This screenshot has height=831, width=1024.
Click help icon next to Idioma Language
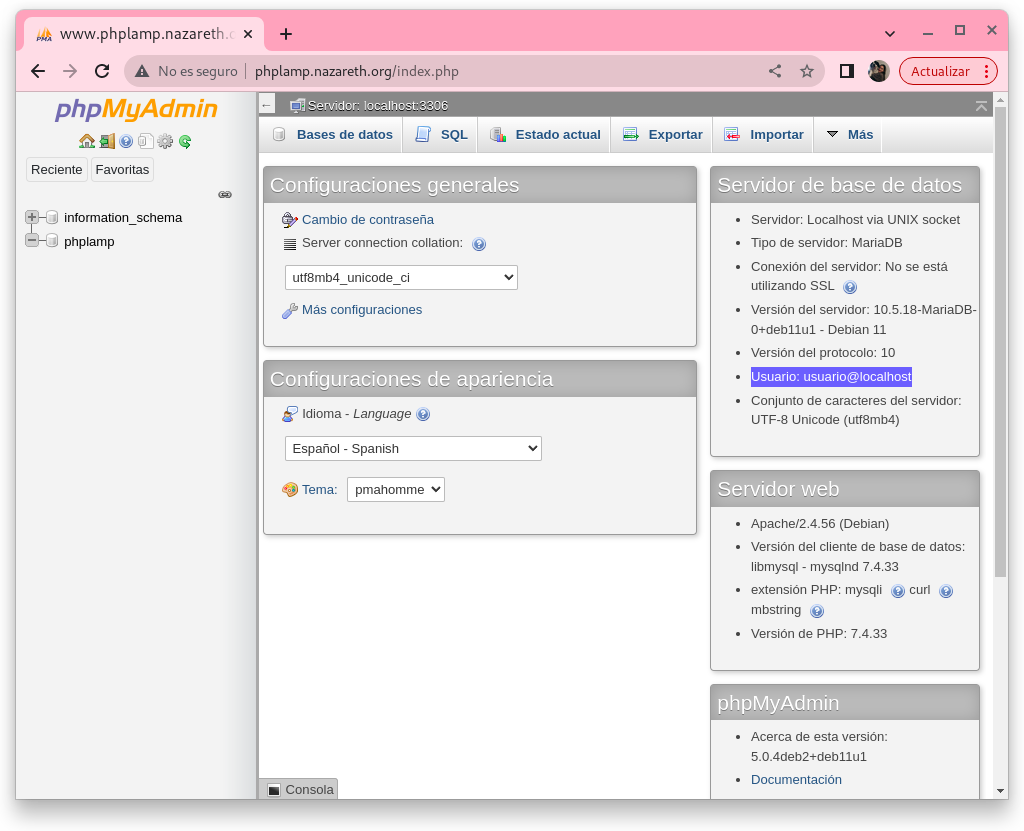[423, 414]
